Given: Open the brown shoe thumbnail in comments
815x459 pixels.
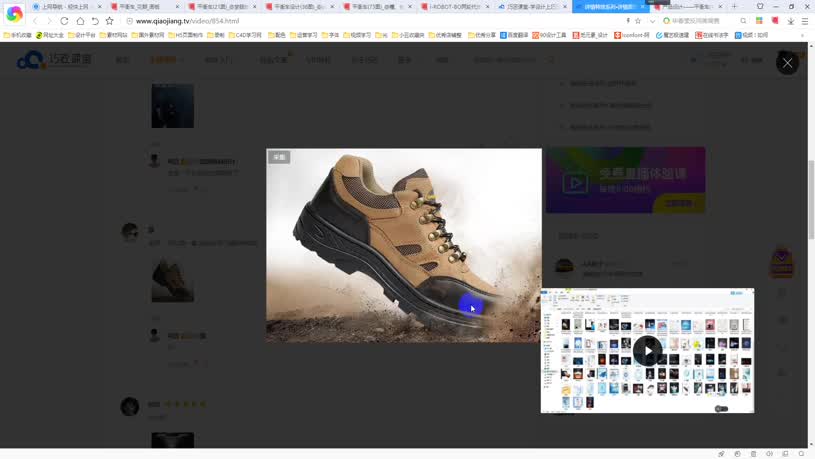Looking at the screenshot, I should tap(173, 281).
